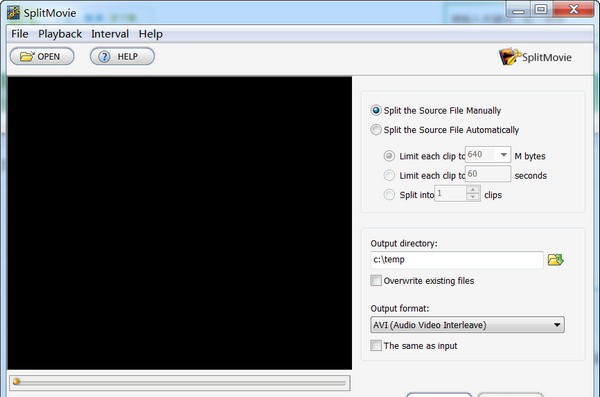Maximize the SplitMovie window
Image resolution: width=600 pixels, height=397 pixels.
[541, 10]
